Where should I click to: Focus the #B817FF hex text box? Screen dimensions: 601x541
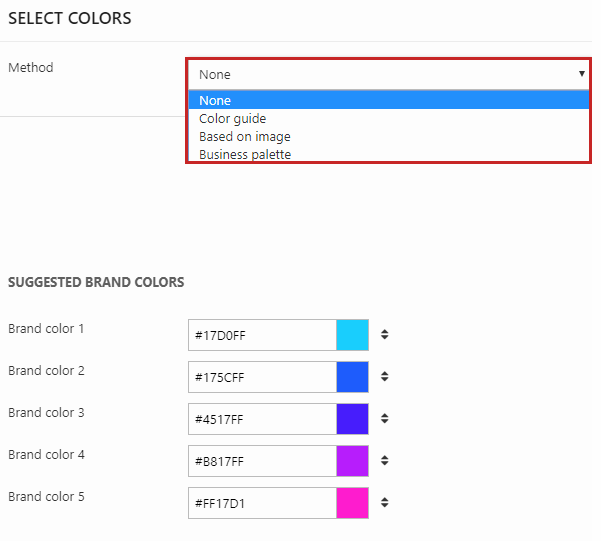262,461
